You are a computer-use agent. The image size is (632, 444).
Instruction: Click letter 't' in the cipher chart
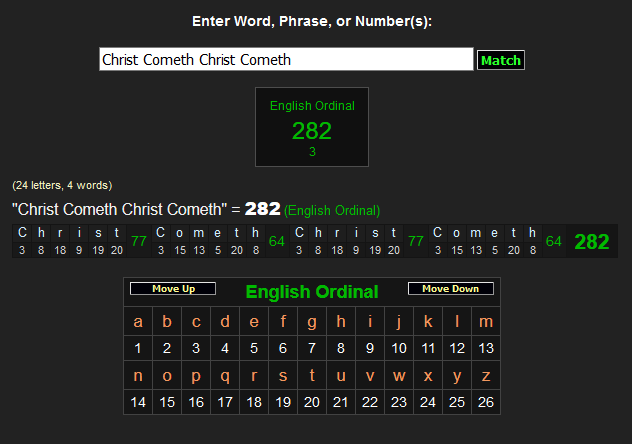tap(312, 376)
